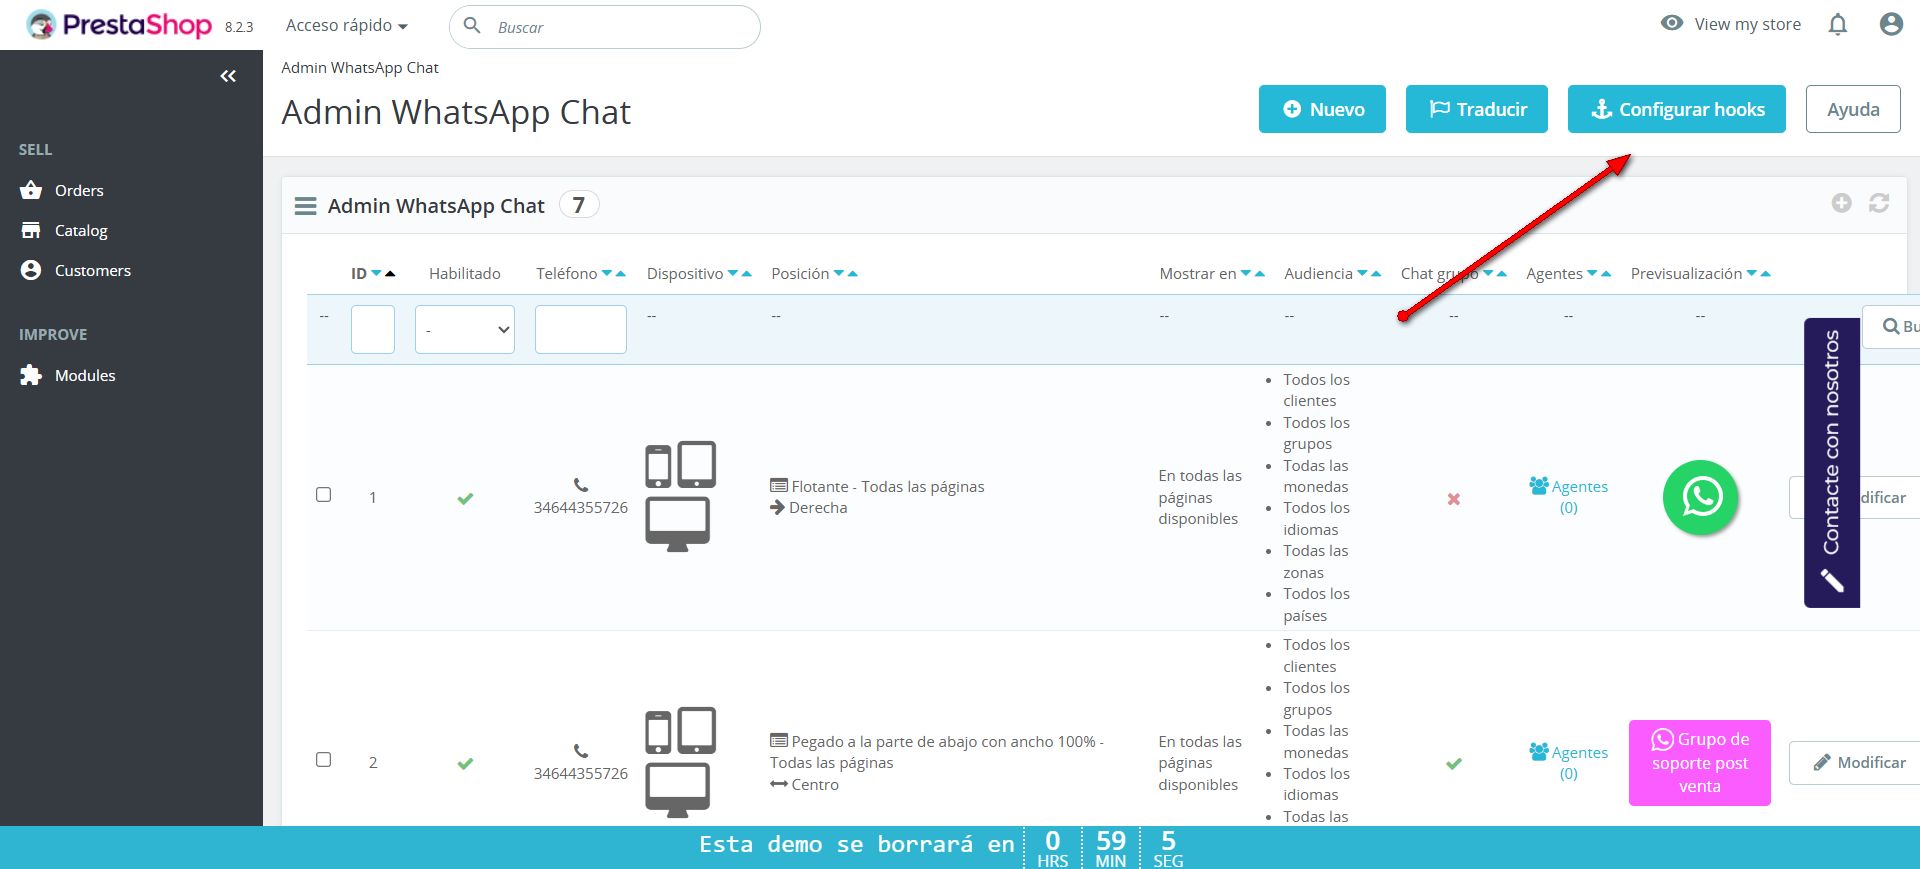Click the Posición up sort arrow
1920x869 pixels.
click(853, 274)
